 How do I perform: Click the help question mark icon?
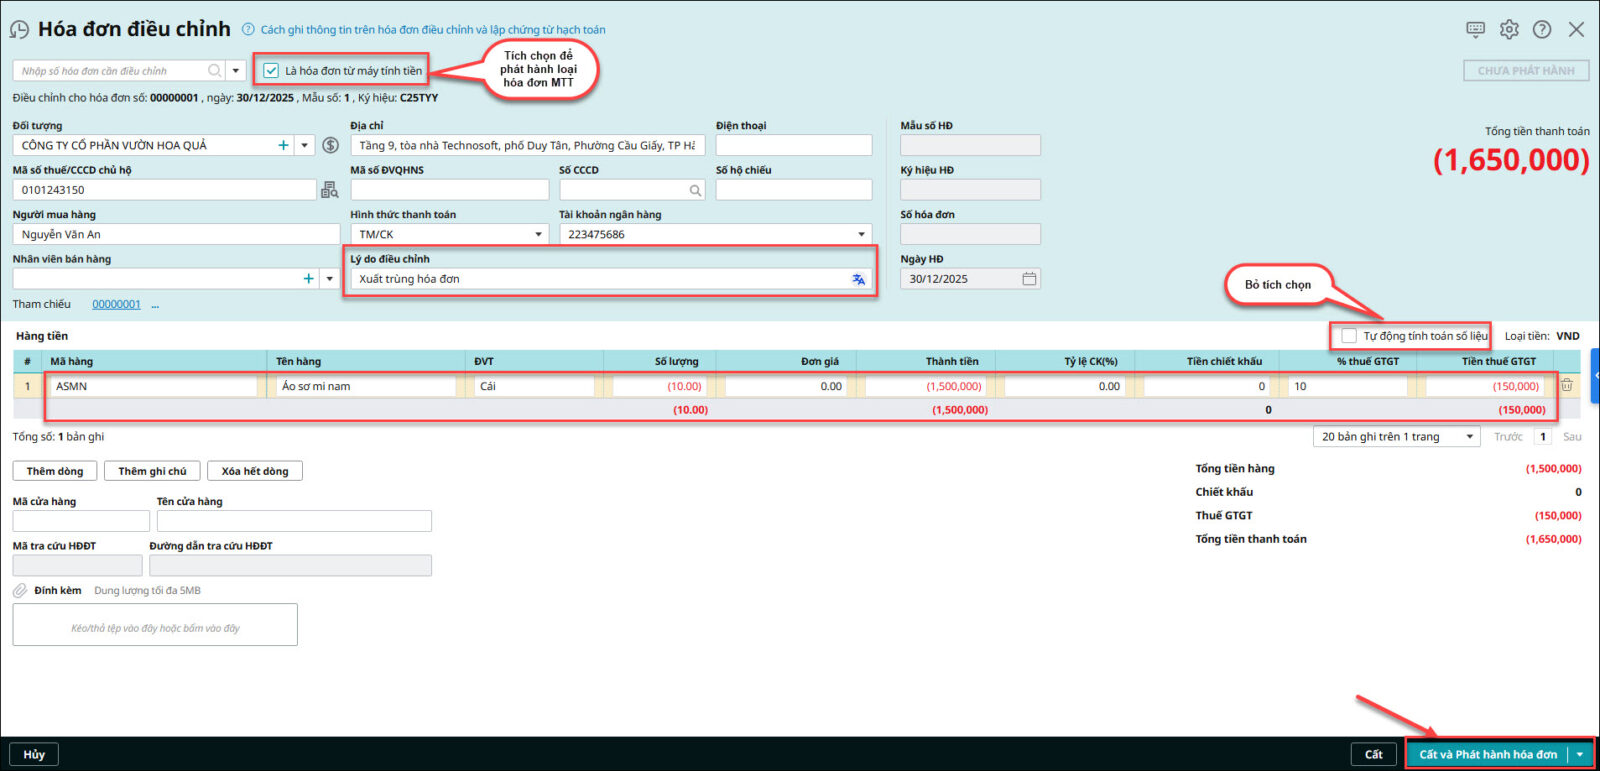point(1542,29)
